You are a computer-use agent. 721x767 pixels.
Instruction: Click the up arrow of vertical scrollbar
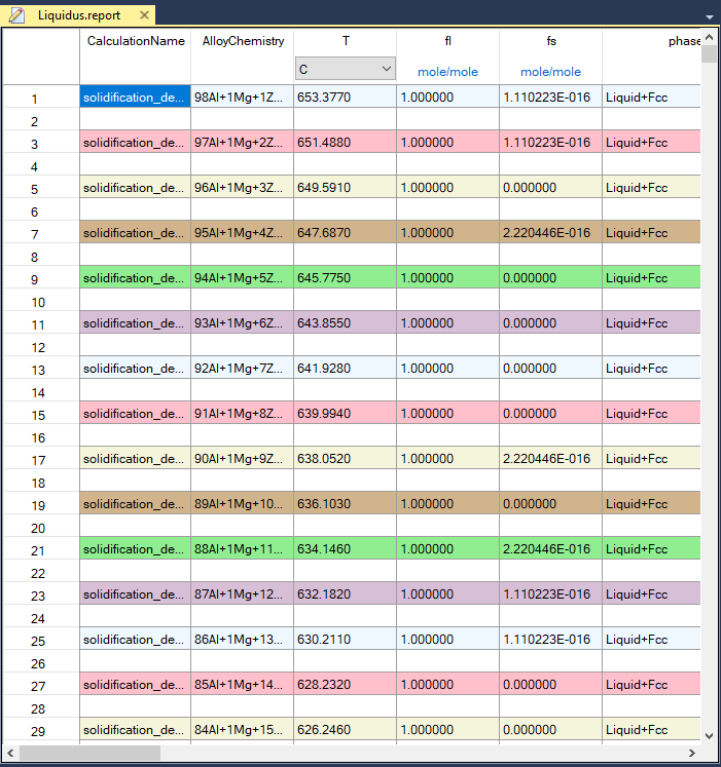click(x=709, y=38)
